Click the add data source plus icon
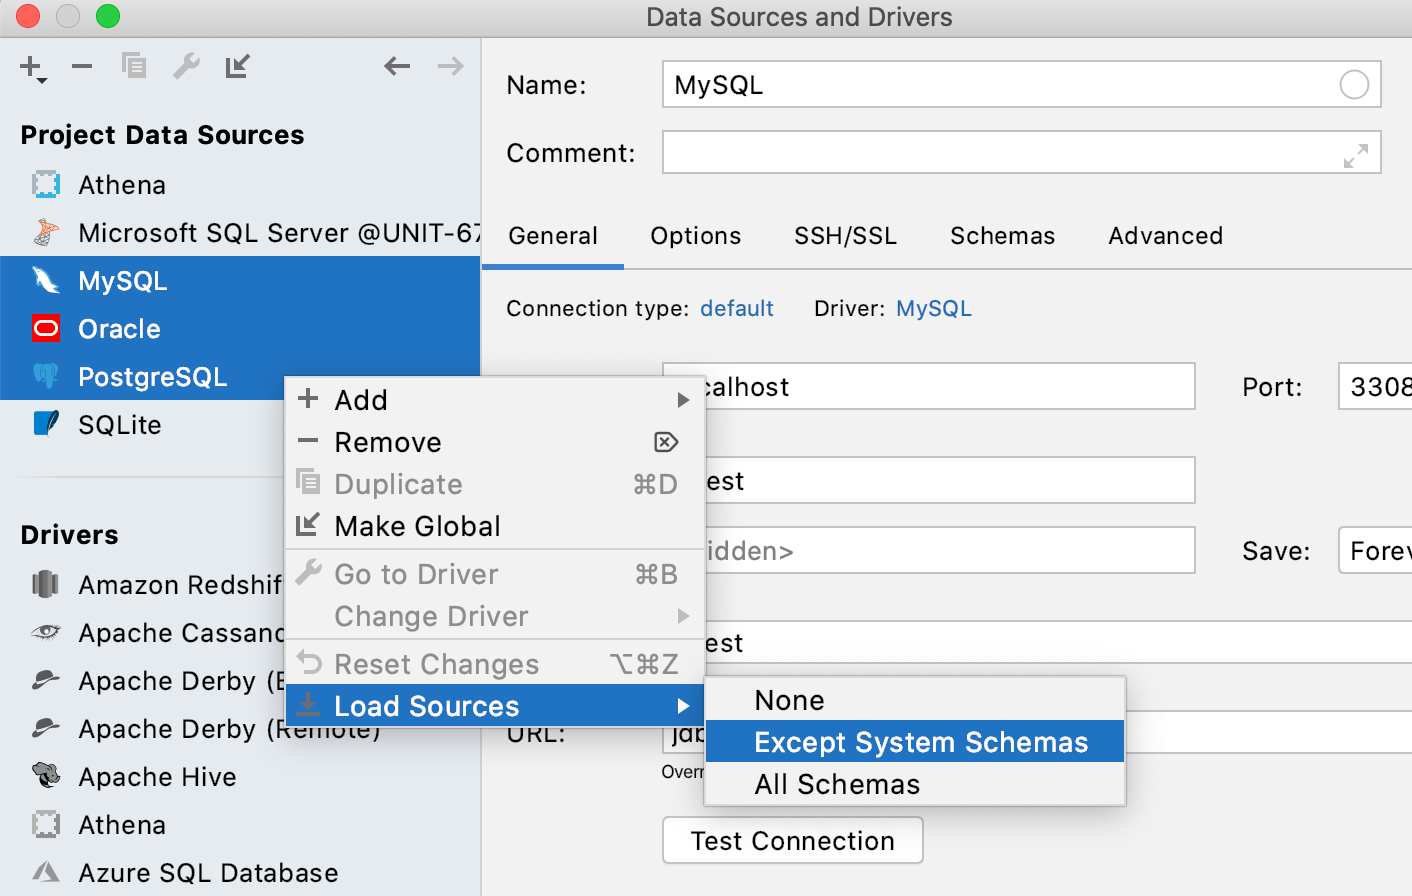 click(x=28, y=66)
